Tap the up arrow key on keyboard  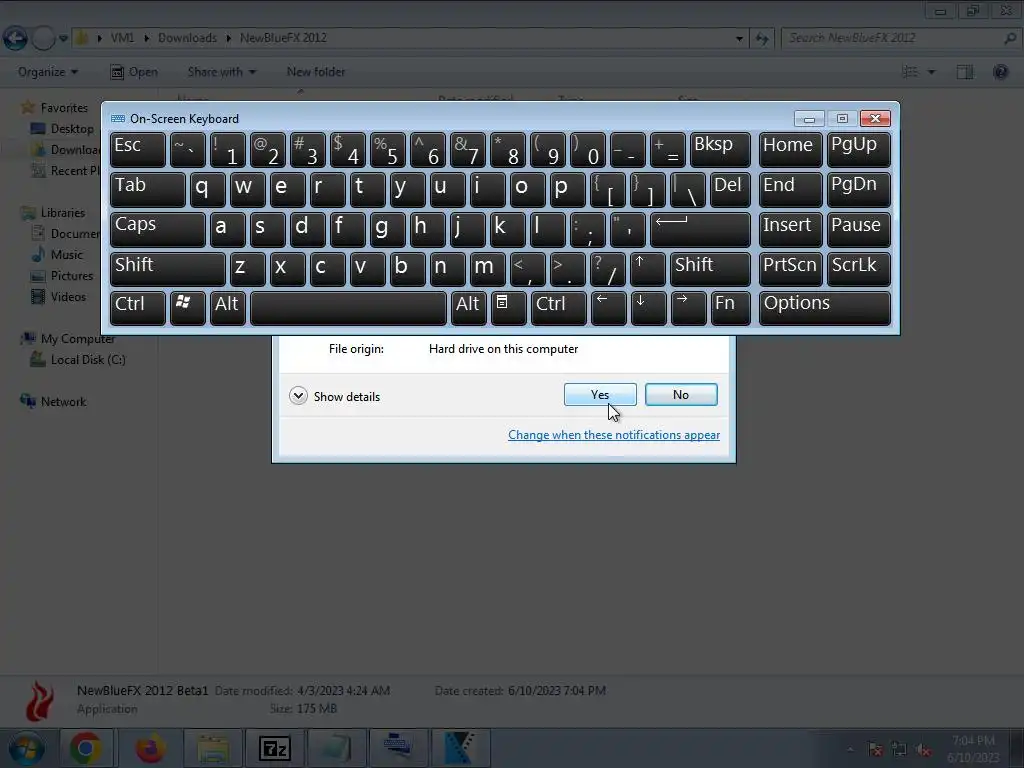tap(648, 270)
